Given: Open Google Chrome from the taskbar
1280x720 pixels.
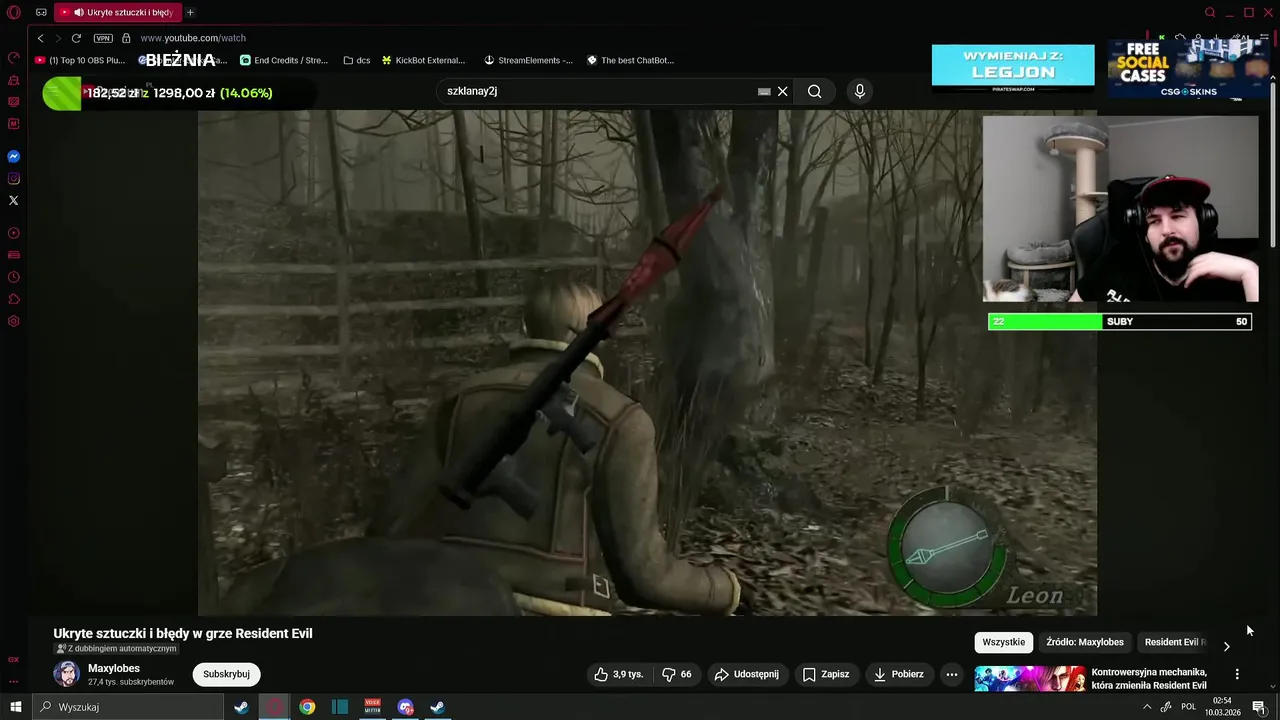Looking at the screenshot, I should pos(307,707).
